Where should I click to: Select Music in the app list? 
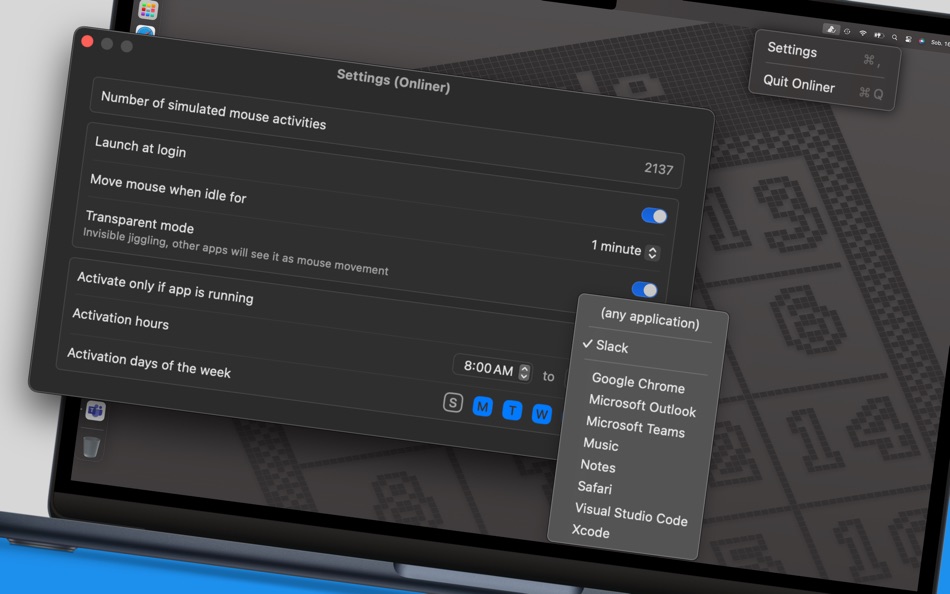click(x=600, y=444)
